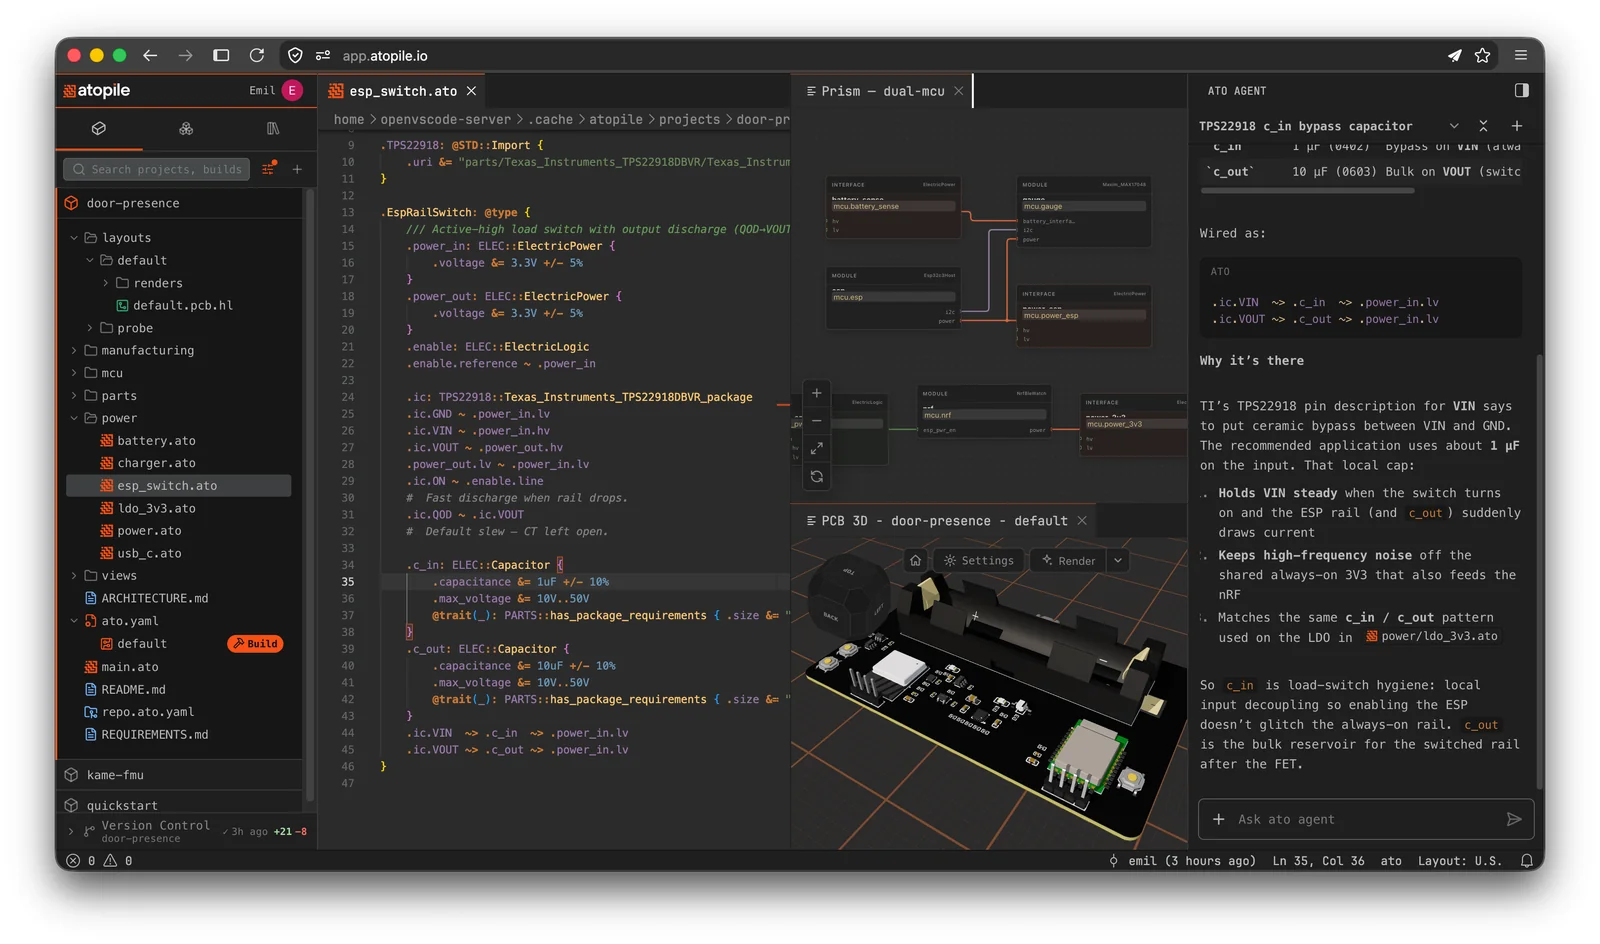Close the esp_switch.ato tab
The height and width of the screenshot is (944, 1600).
click(471, 91)
